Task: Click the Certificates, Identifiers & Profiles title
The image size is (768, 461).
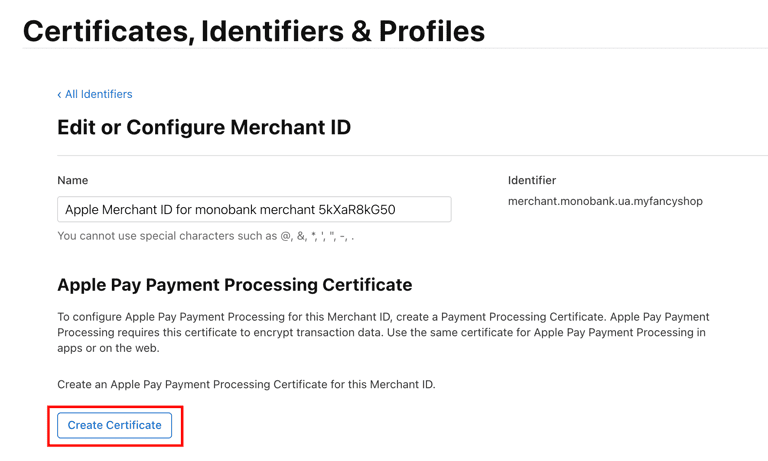Action: (x=253, y=31)
